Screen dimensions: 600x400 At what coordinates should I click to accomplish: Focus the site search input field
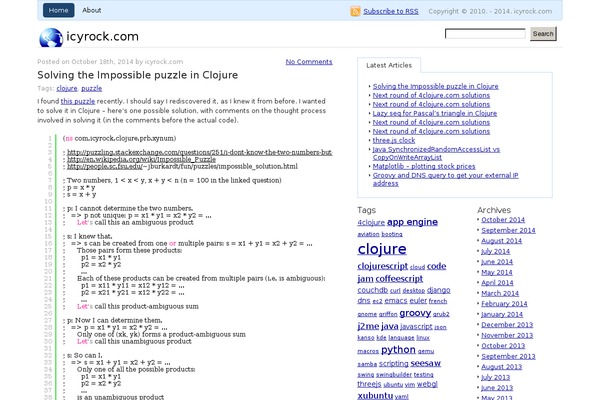(x=485, y=34)
